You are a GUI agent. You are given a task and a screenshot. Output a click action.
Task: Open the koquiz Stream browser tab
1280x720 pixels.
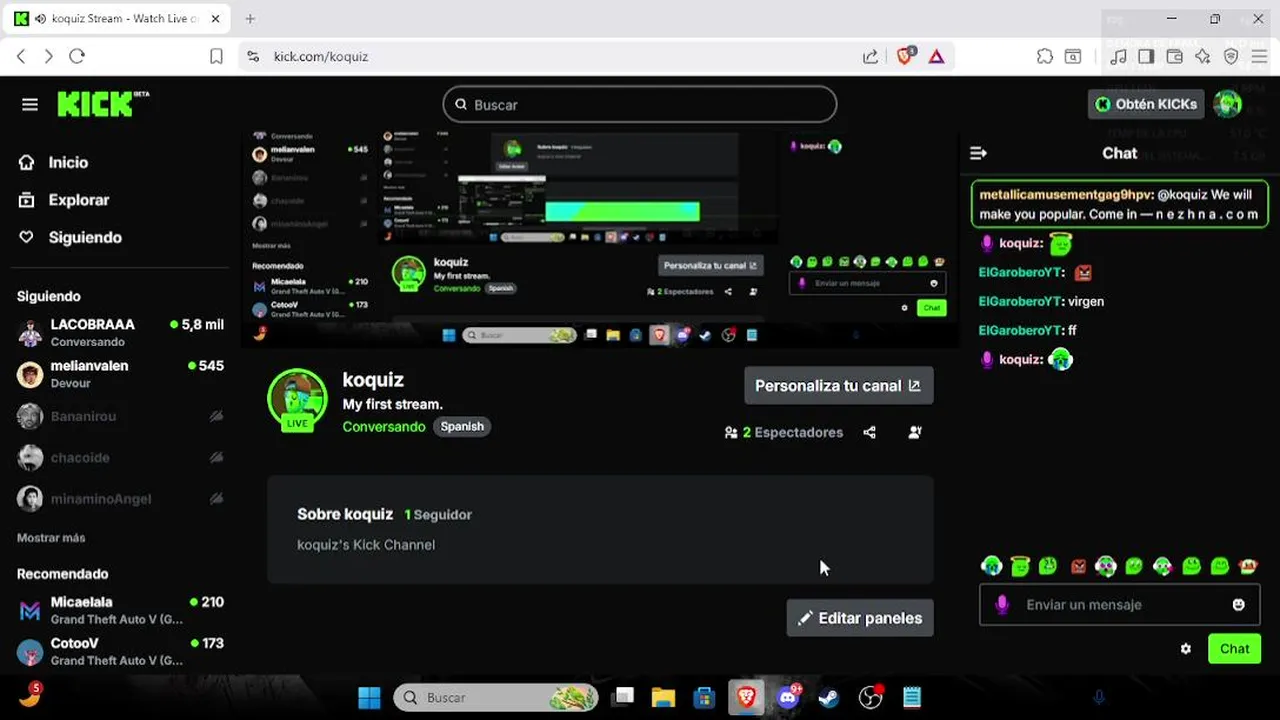[118, 19]
